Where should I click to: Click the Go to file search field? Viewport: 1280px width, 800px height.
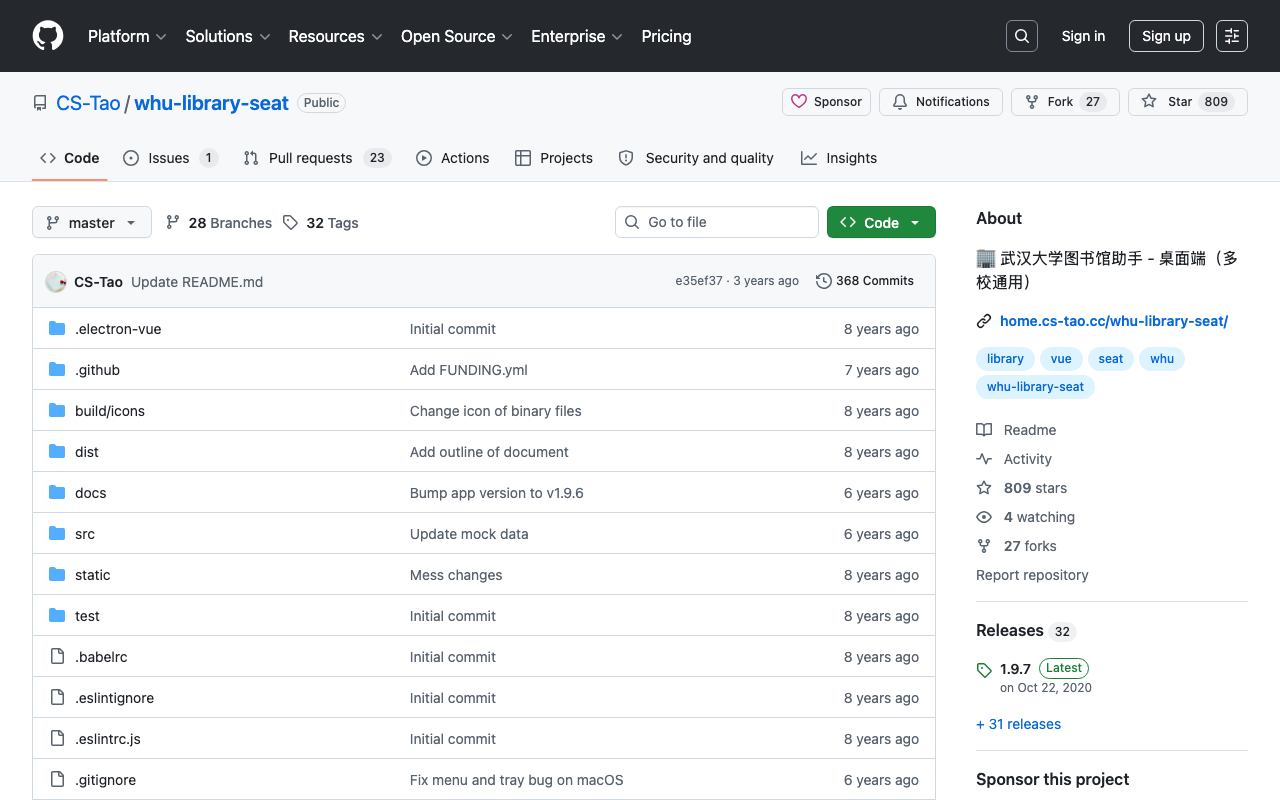(x=717, y=222)
